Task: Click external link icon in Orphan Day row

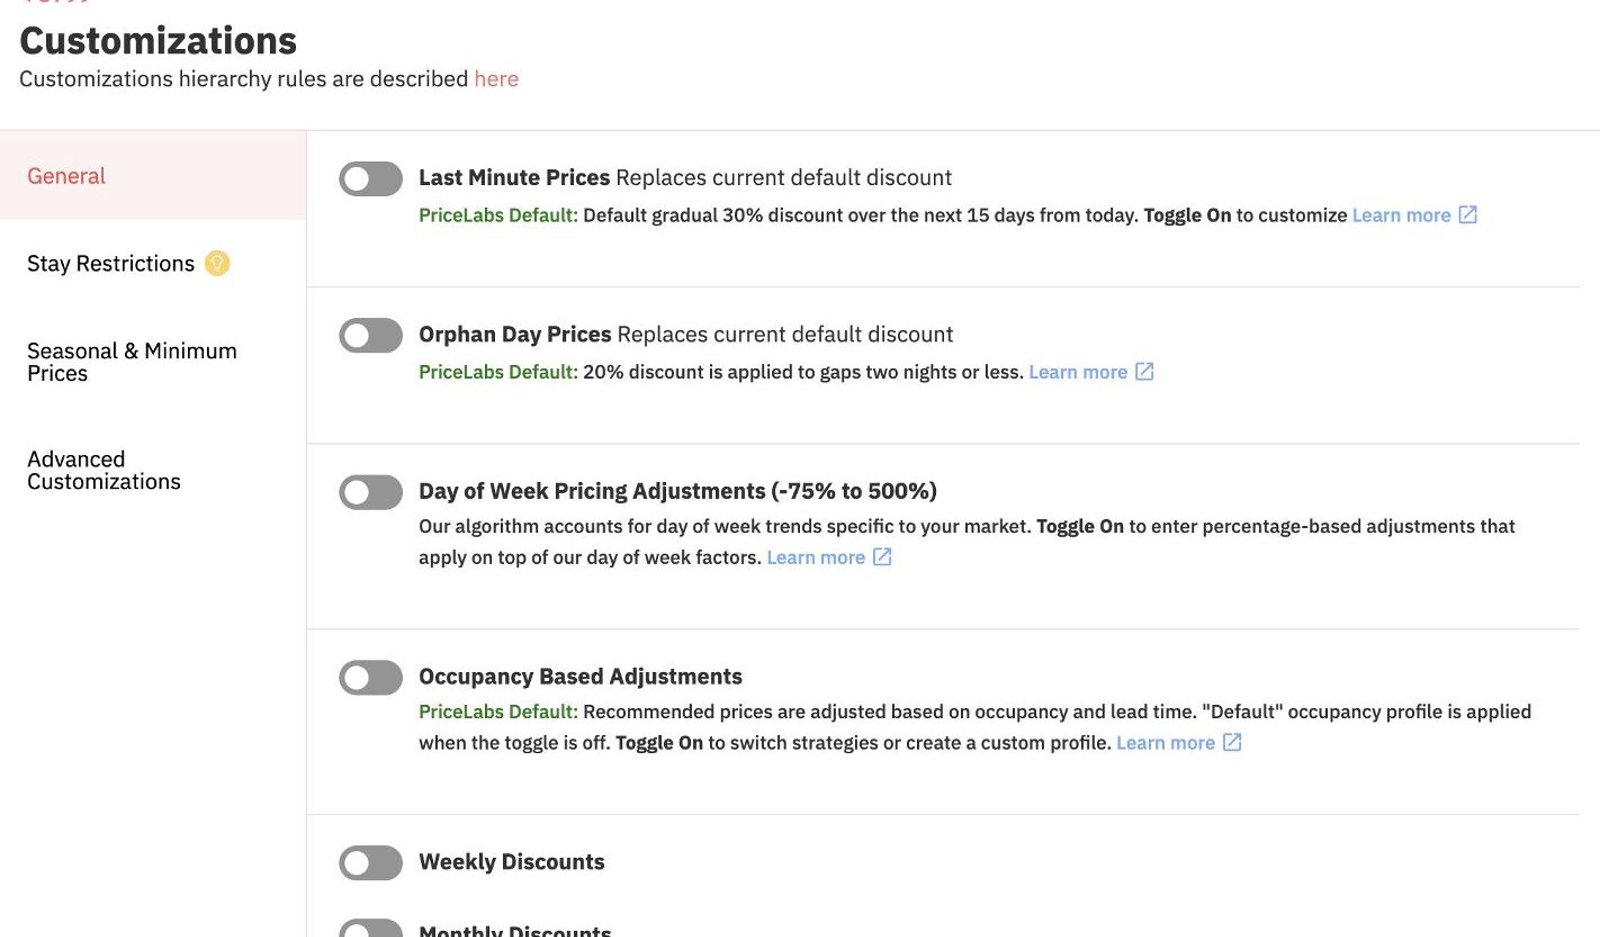Action: point(1145,372)
